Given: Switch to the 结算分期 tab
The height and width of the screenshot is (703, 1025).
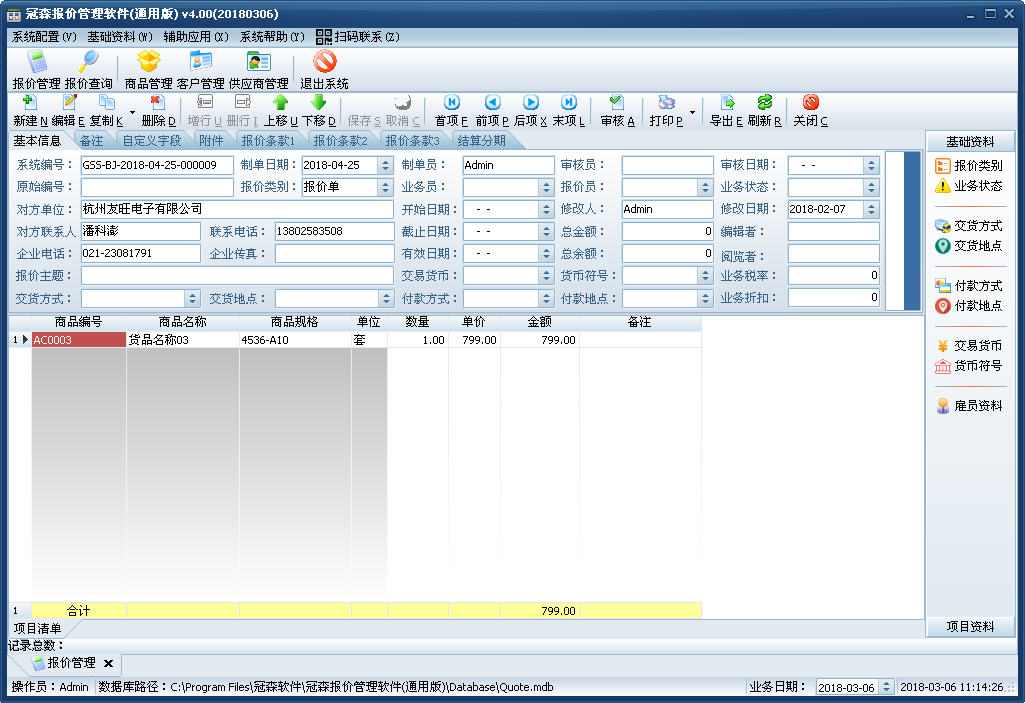Looking at the screenshot, I should point(481,141).
